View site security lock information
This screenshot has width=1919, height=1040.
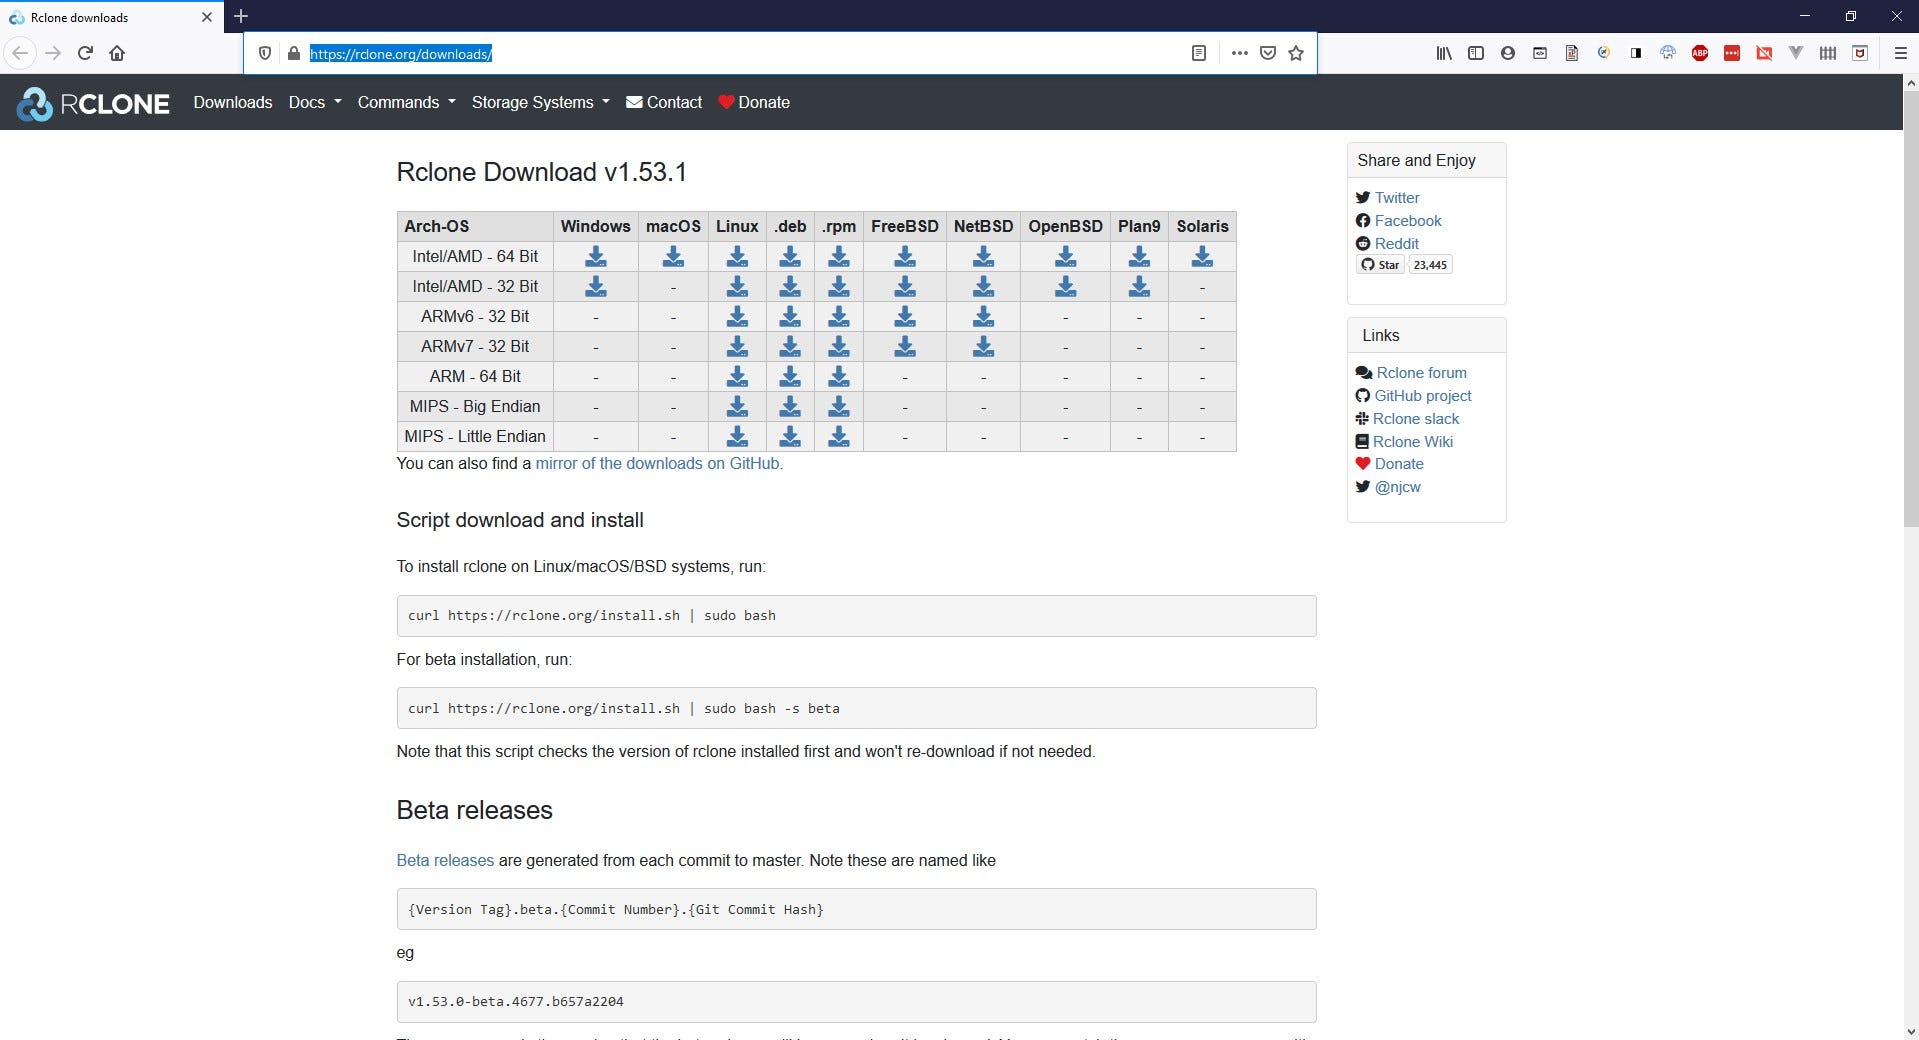pos(293,53)
